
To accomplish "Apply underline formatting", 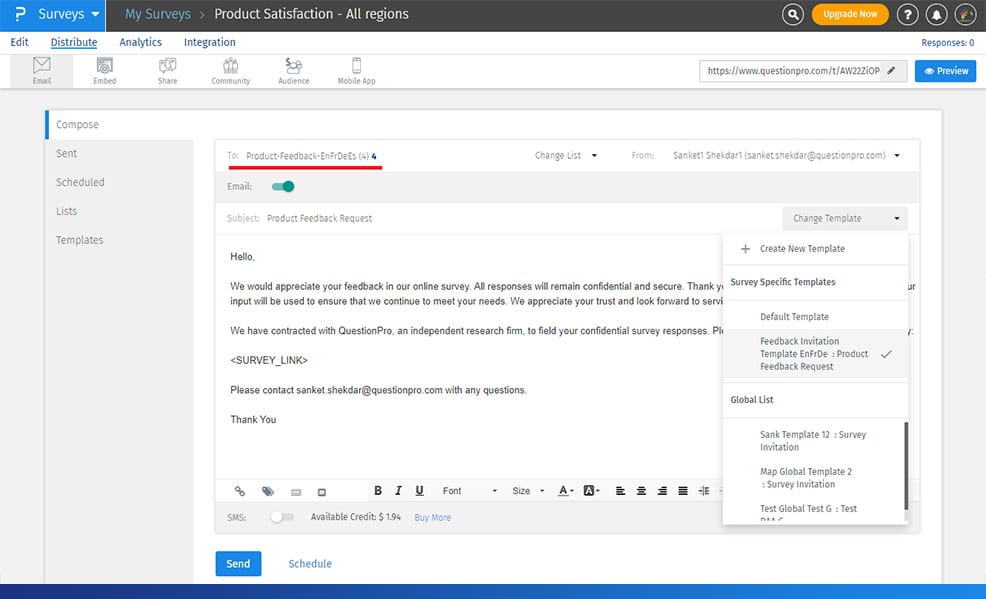I will tap(419, 490).
